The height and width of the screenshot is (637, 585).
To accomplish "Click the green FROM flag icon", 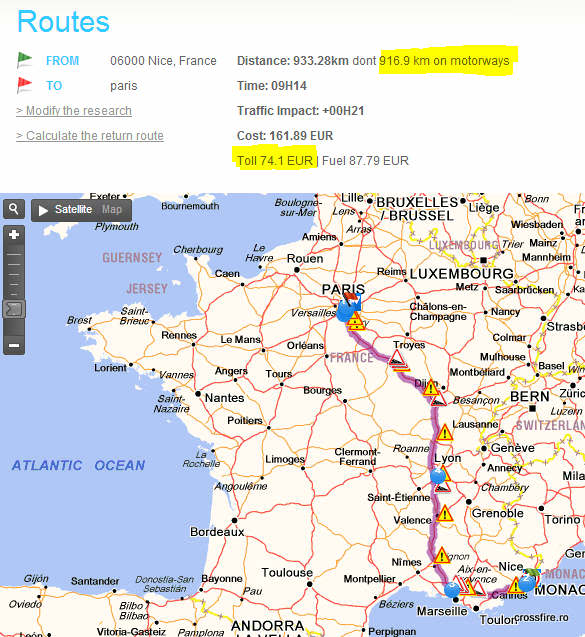I will pos(24,60).
